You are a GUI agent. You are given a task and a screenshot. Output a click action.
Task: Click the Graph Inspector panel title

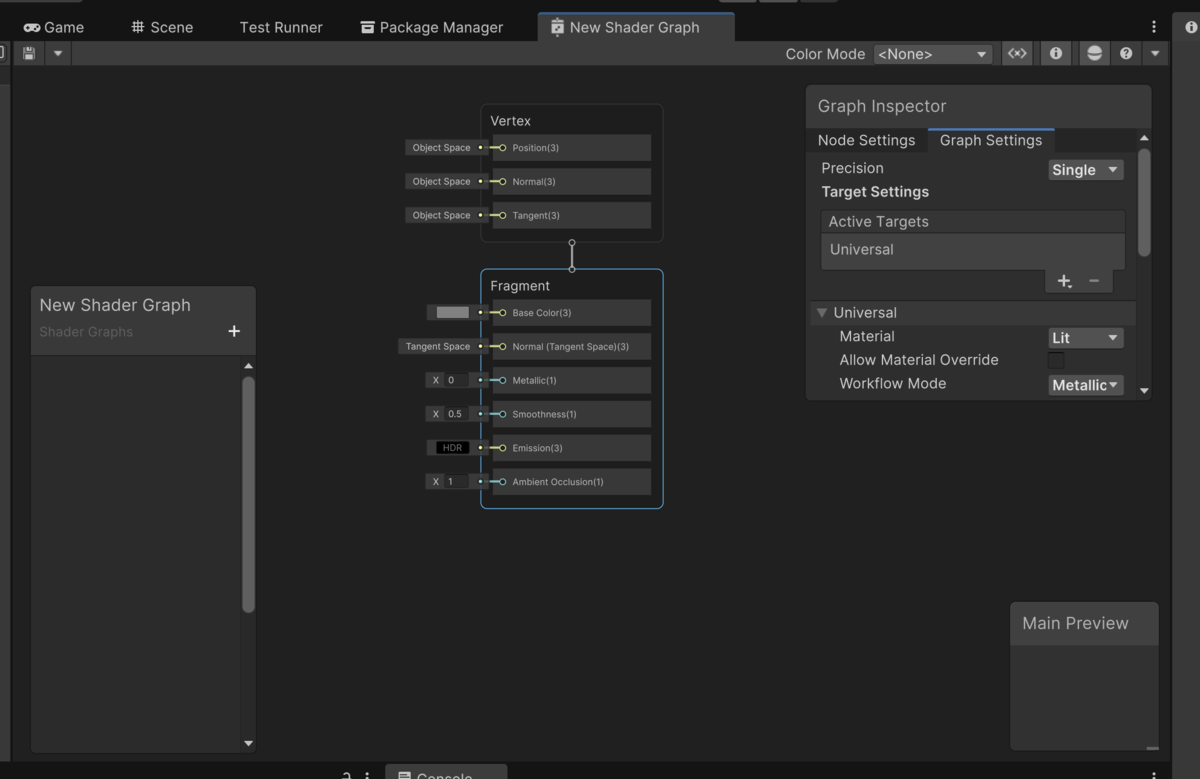[882, 106]
